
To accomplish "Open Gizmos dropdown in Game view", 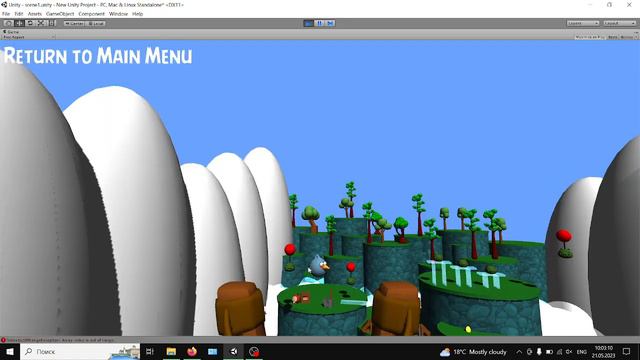I will tap(628, 37).
